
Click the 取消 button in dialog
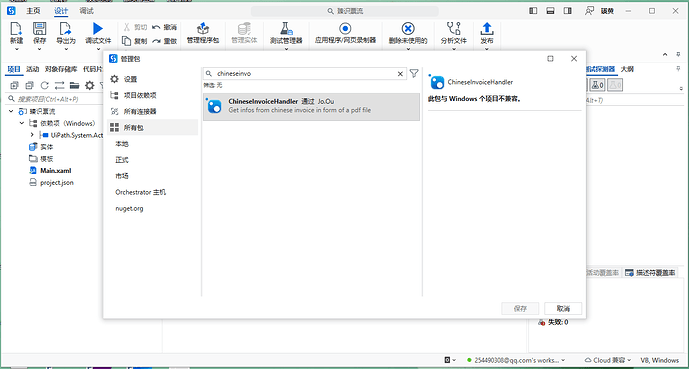pyautogui.click(x=563, y=308)
